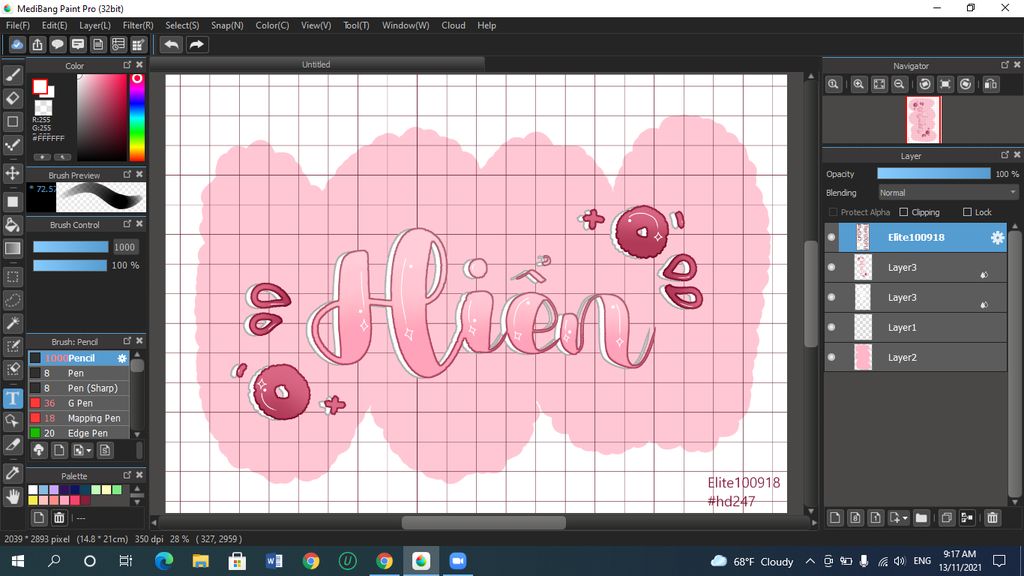Click Zoom Out in Navigator

coord(899,84)
